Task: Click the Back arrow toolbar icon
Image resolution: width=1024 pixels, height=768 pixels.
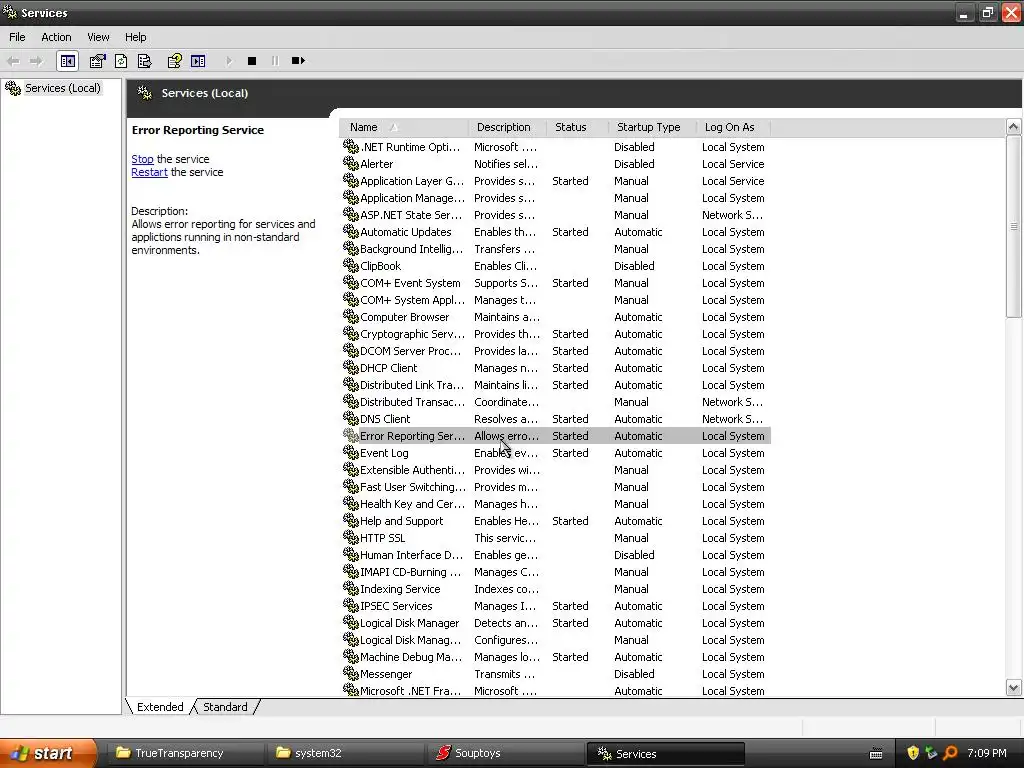Action: point(13,61)
